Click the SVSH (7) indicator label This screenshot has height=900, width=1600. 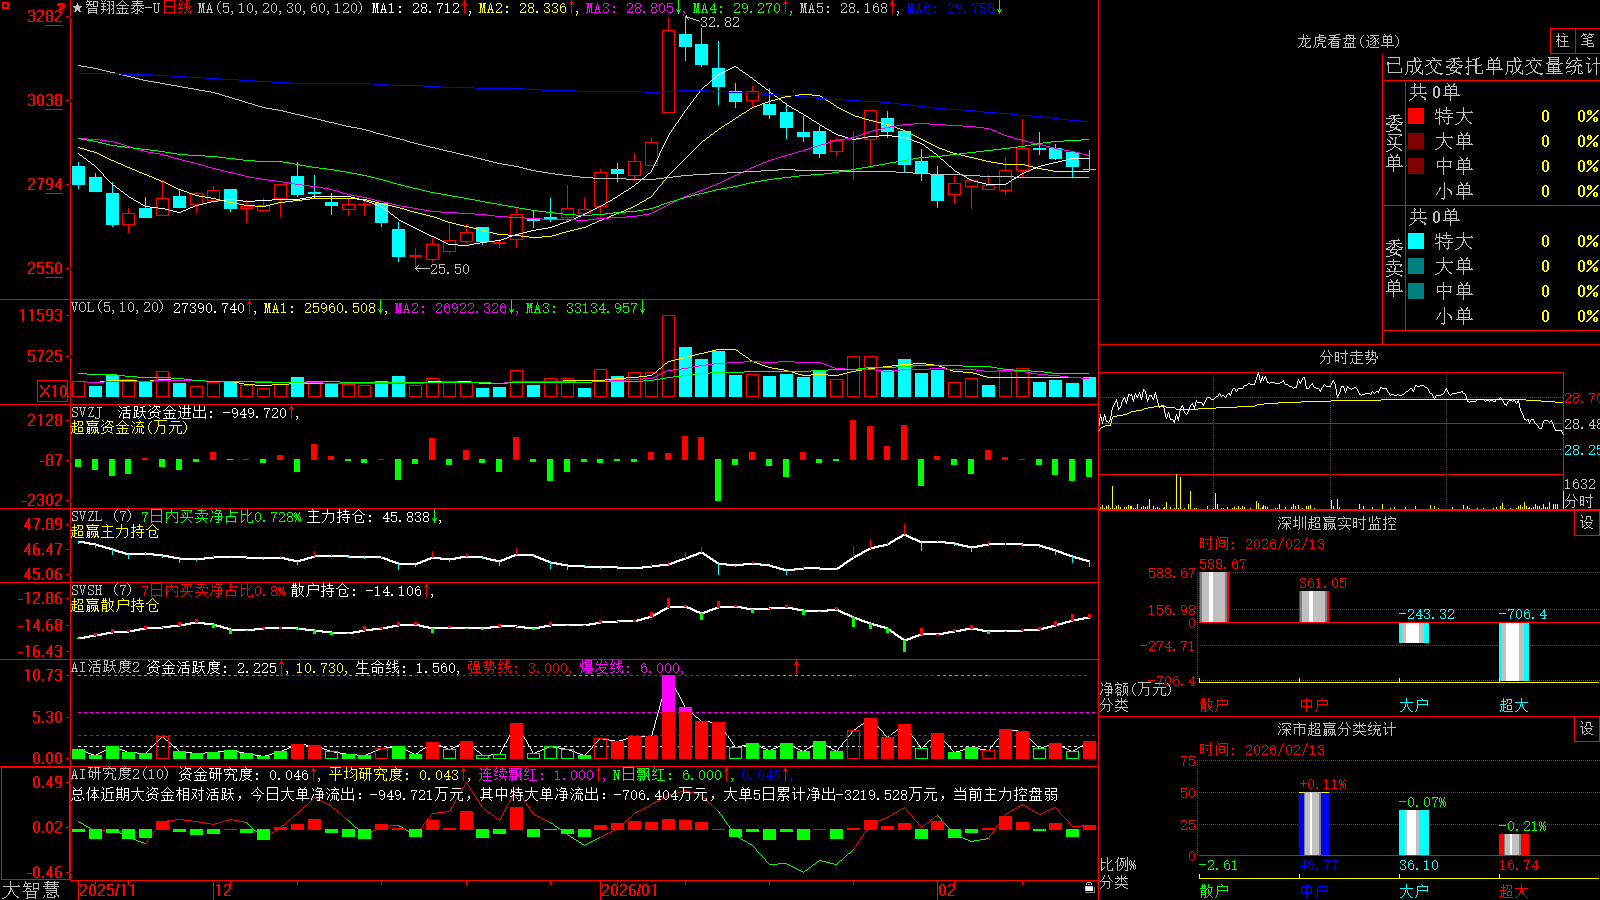[x=101, y=591]
